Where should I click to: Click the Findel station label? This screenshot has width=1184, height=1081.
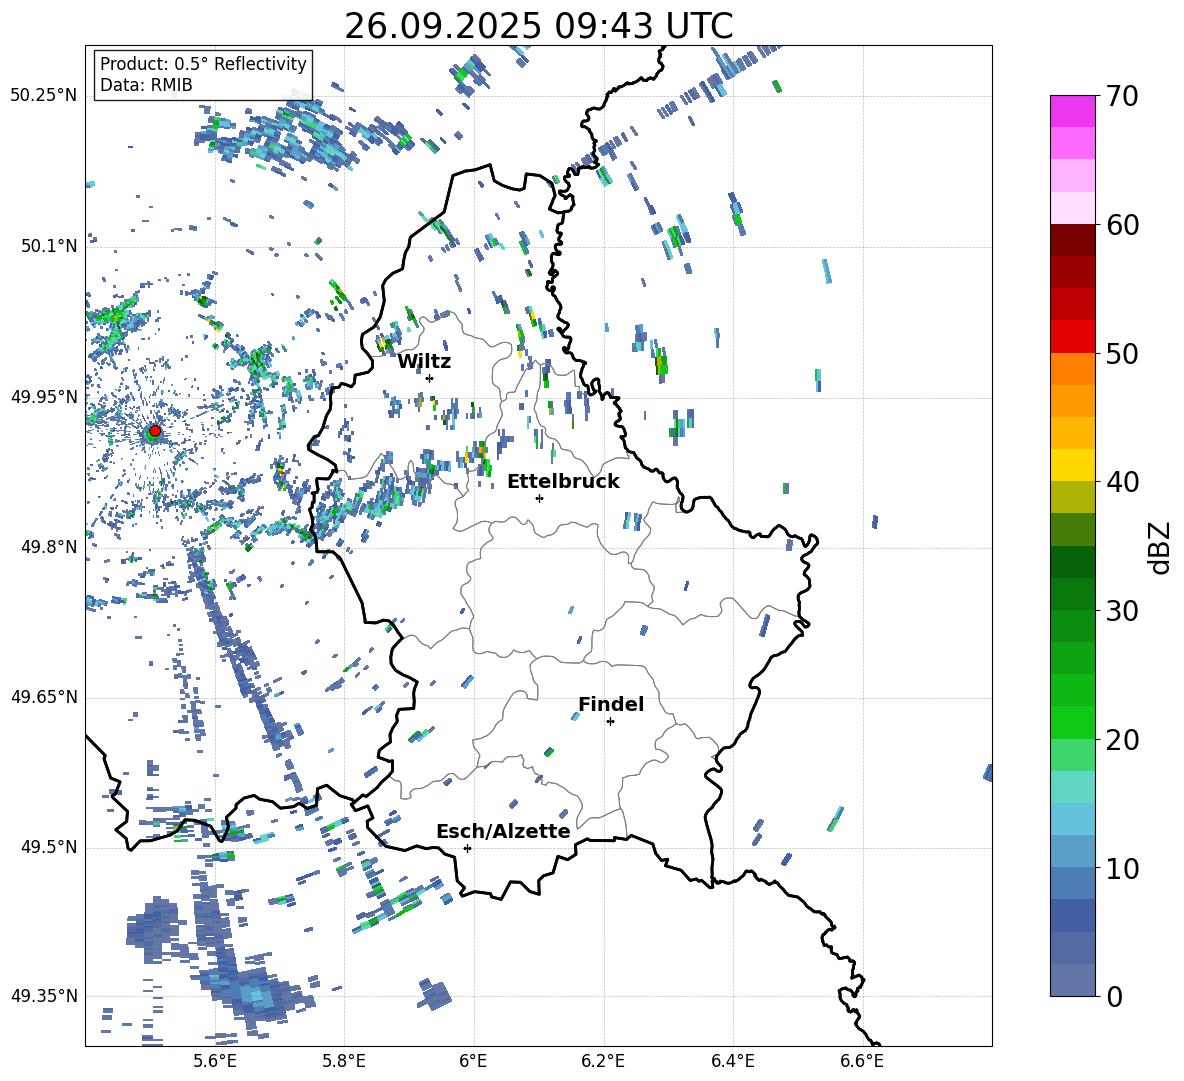pyautogui.click(x=611, y=704)
